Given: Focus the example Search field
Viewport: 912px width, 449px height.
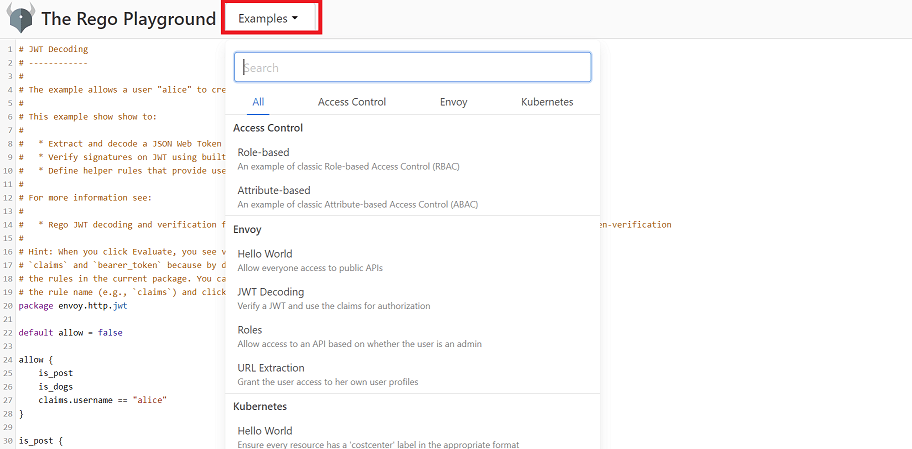Looking at the screenshot, I should pos(412,67).
